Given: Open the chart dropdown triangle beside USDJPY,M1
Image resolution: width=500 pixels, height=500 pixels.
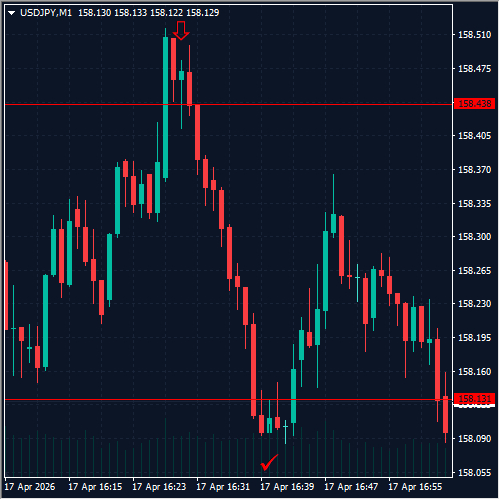Looking at the screenshot, I should (x=12, y=13).
